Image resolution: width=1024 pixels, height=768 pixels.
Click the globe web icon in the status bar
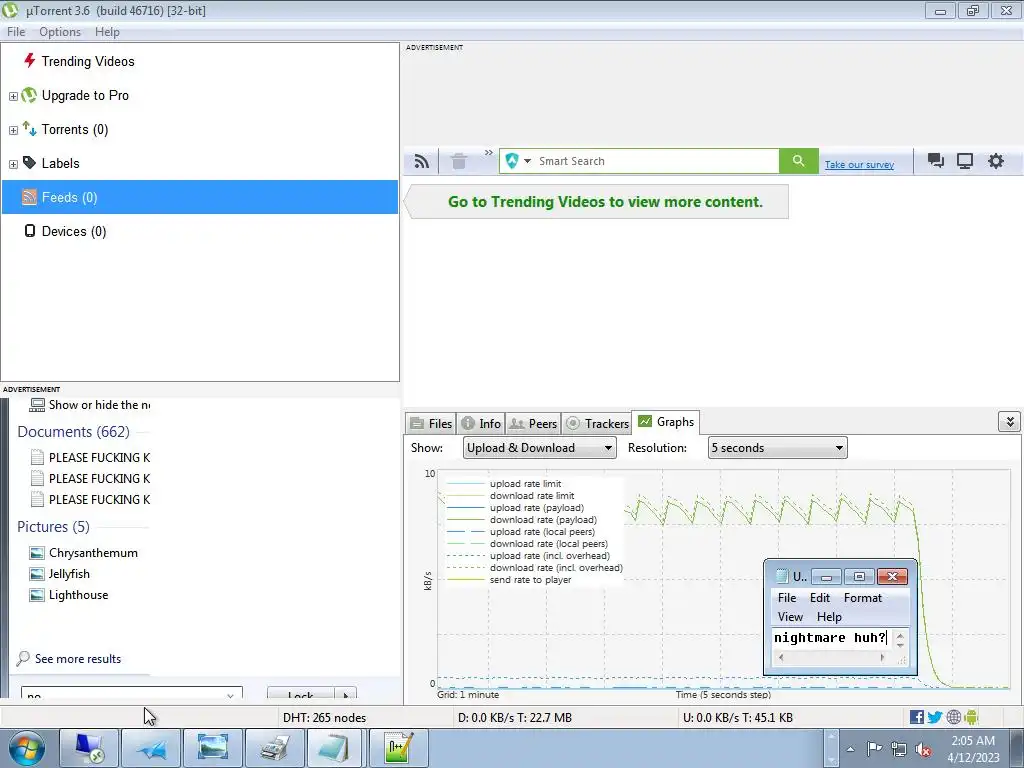coord(953,718)
